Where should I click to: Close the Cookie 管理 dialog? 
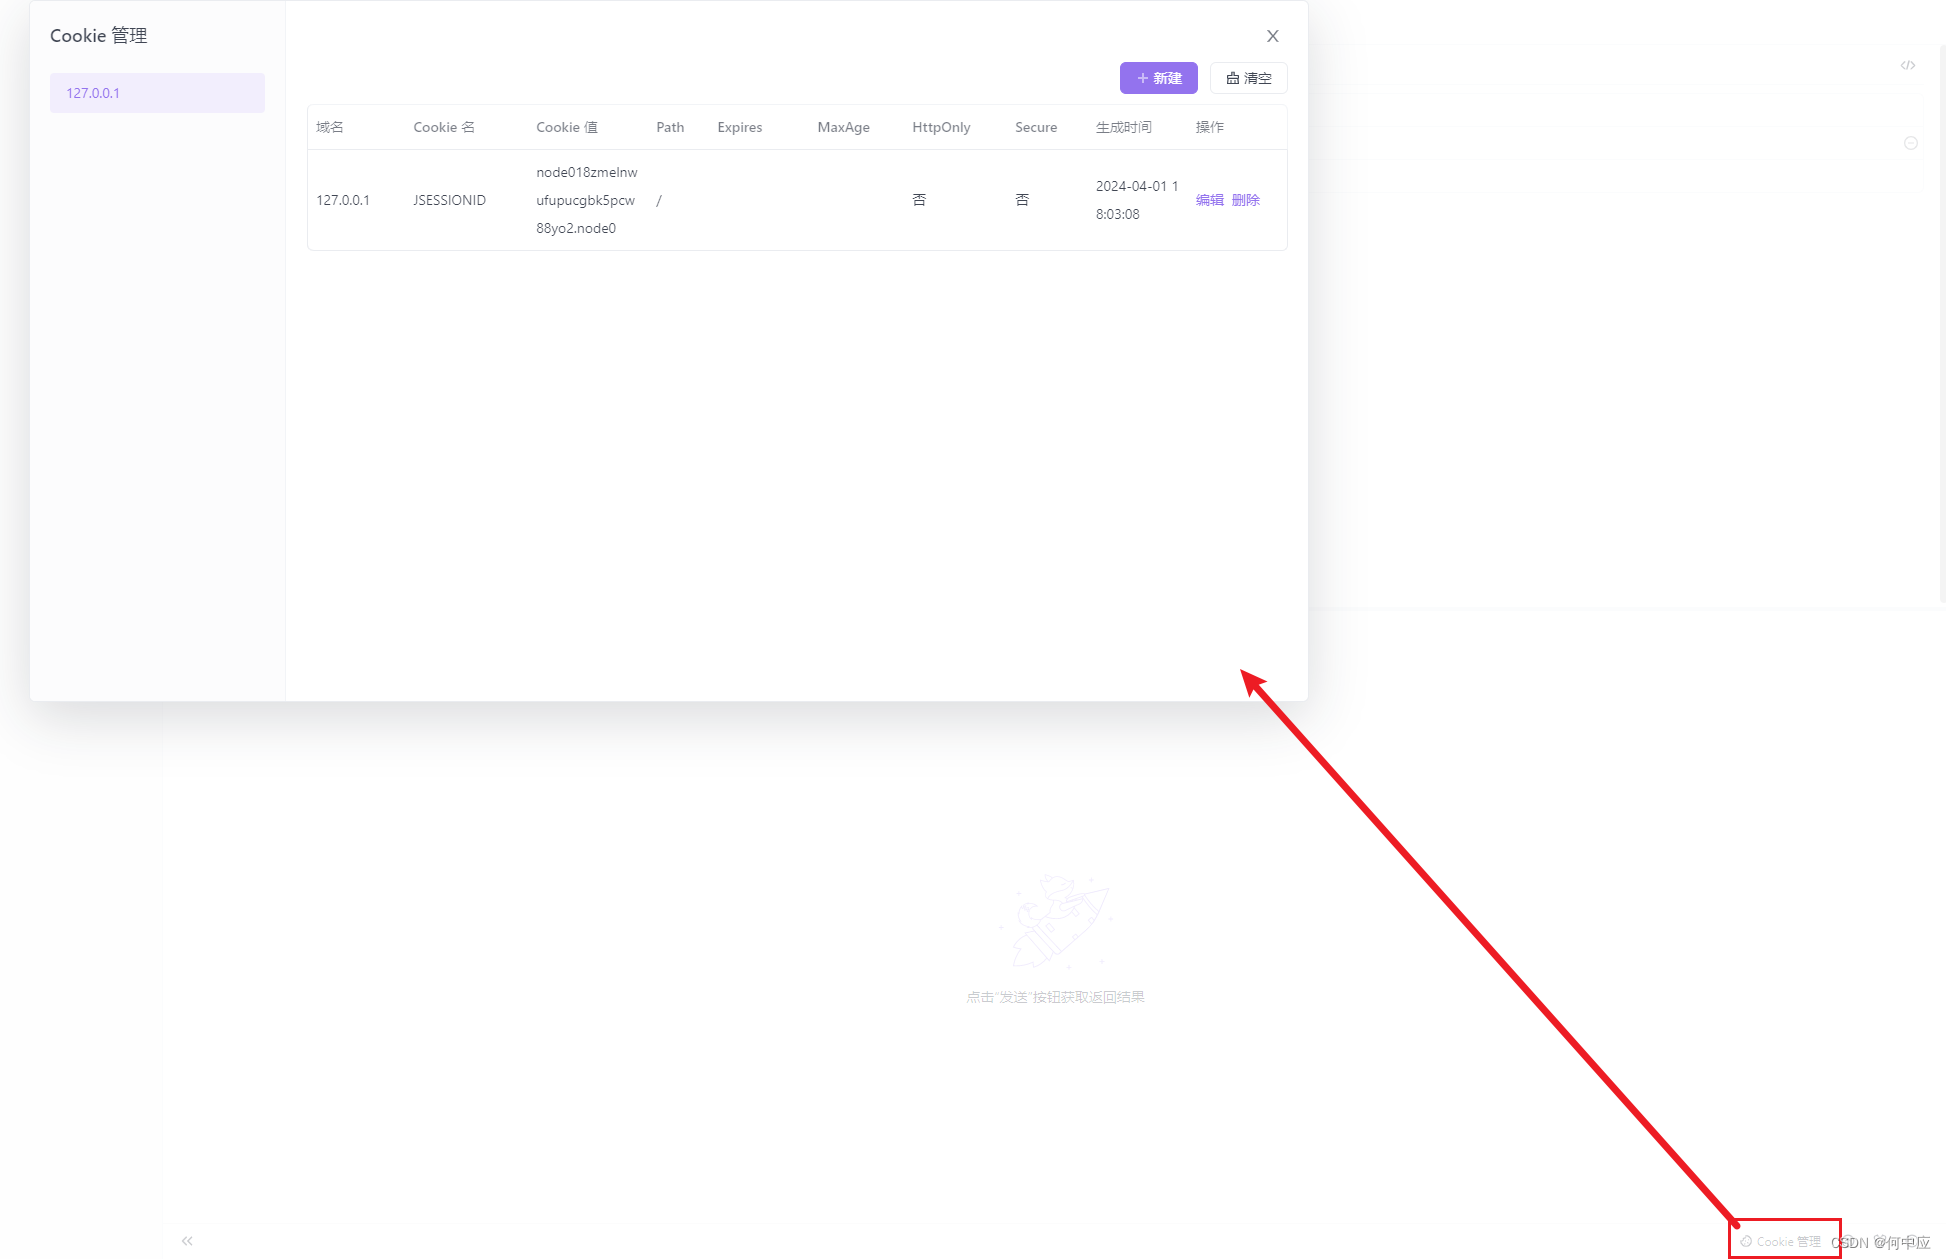[1272, 36]
